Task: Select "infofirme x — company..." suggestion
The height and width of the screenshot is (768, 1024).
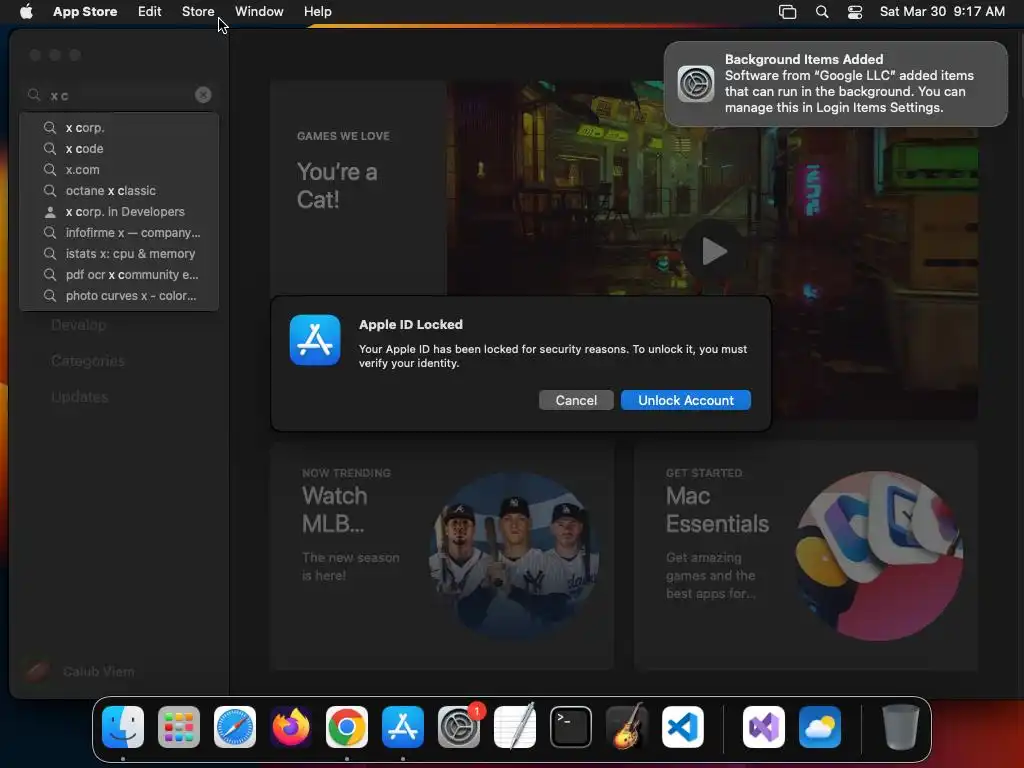Action: pyautogui.click(x=119, y=232)
